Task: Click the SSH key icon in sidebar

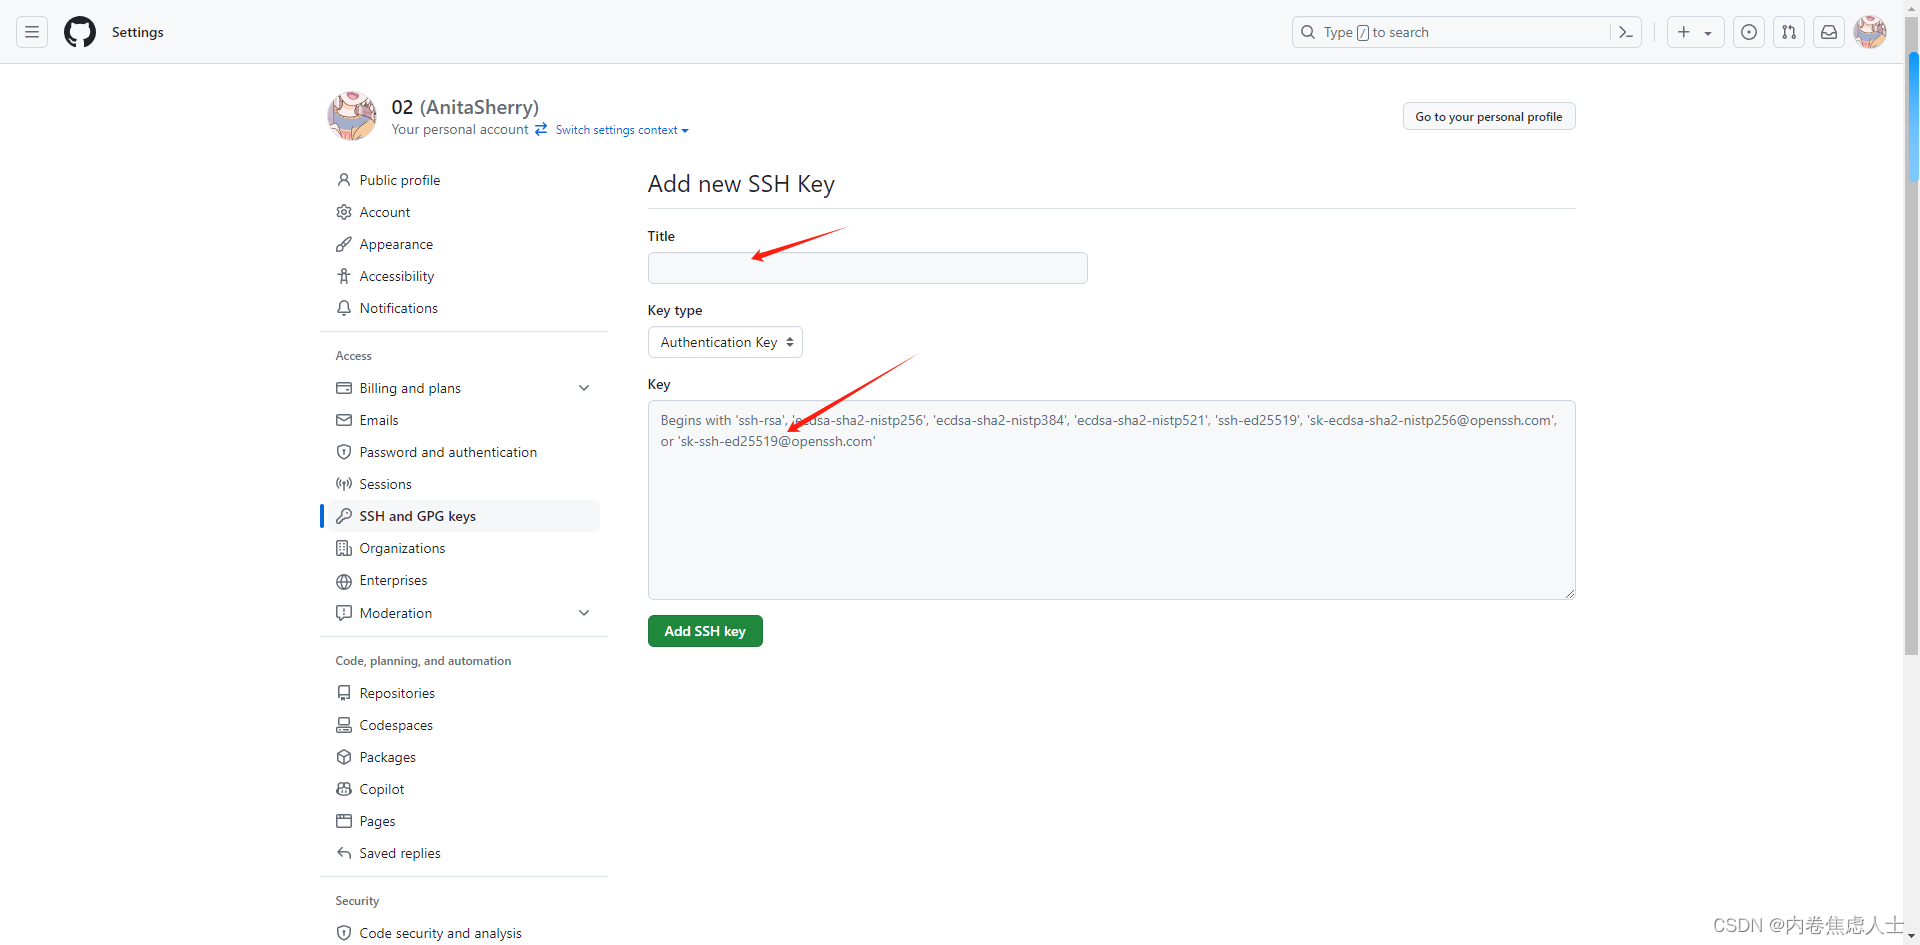Action: click(x=344, y=516)
